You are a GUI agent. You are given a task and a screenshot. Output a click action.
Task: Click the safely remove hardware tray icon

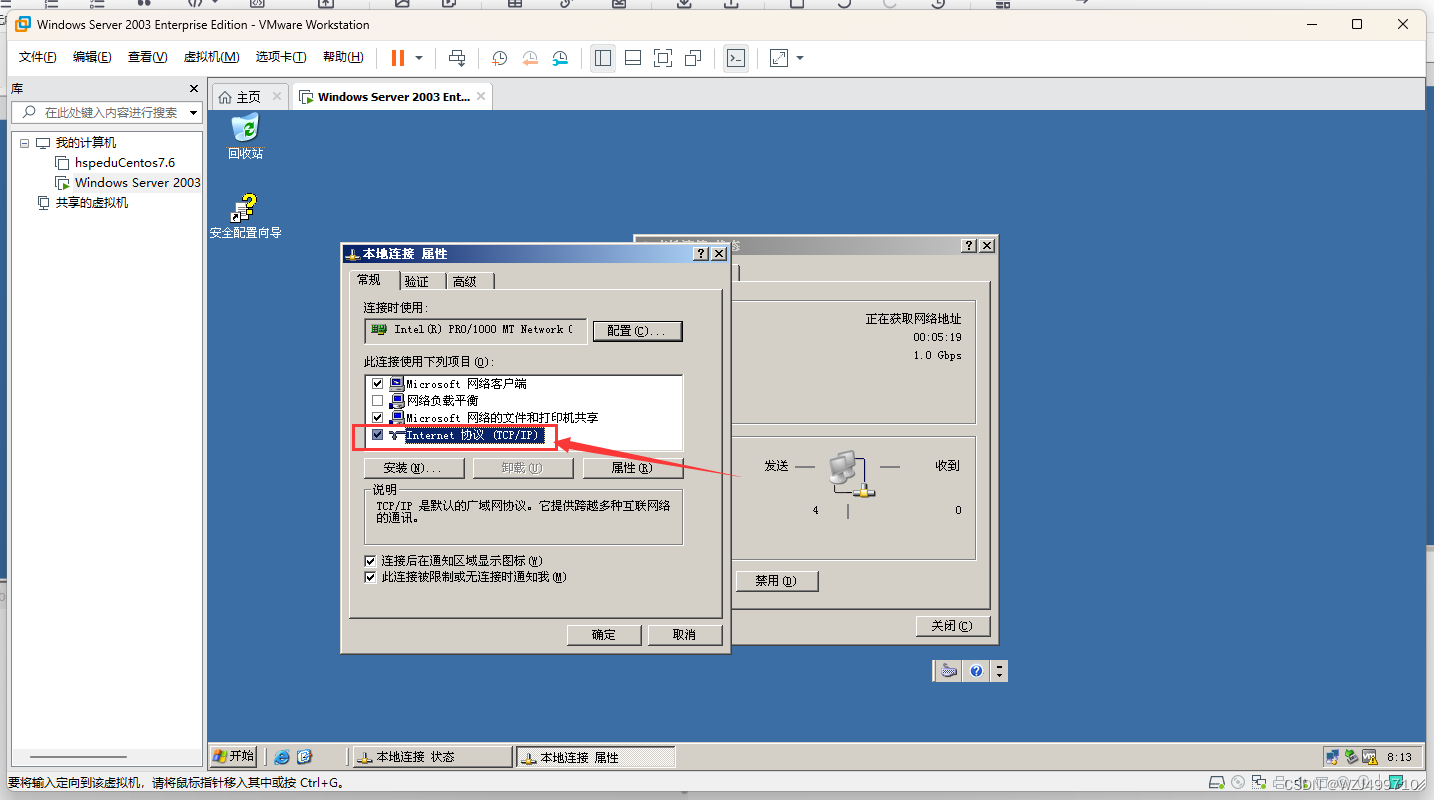tap(1351, 757)
